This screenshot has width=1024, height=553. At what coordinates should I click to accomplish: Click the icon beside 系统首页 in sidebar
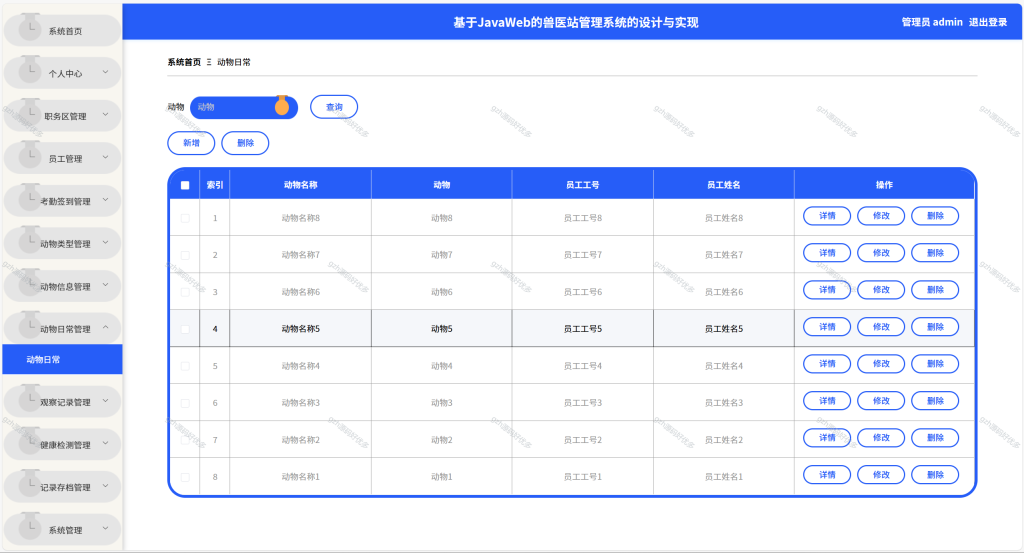(x=29, y=27)
